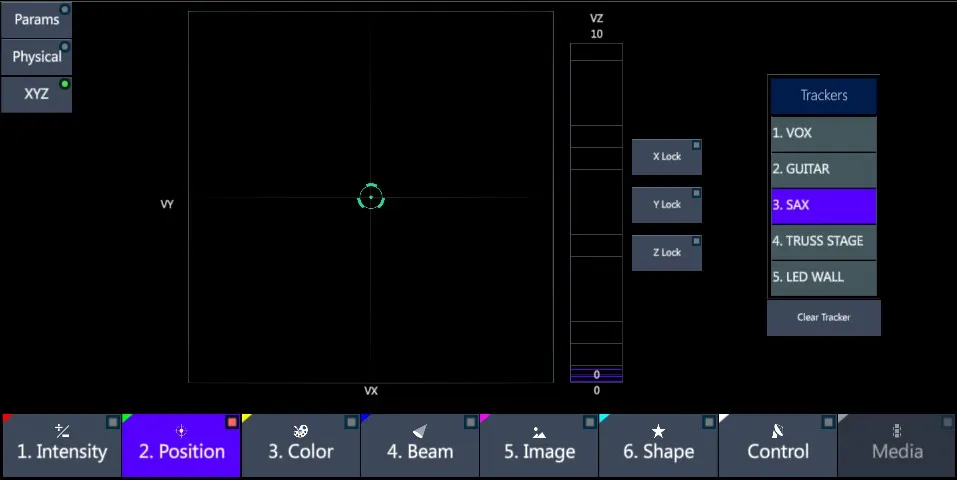Click the VY axis label

[x=167, y=205]
